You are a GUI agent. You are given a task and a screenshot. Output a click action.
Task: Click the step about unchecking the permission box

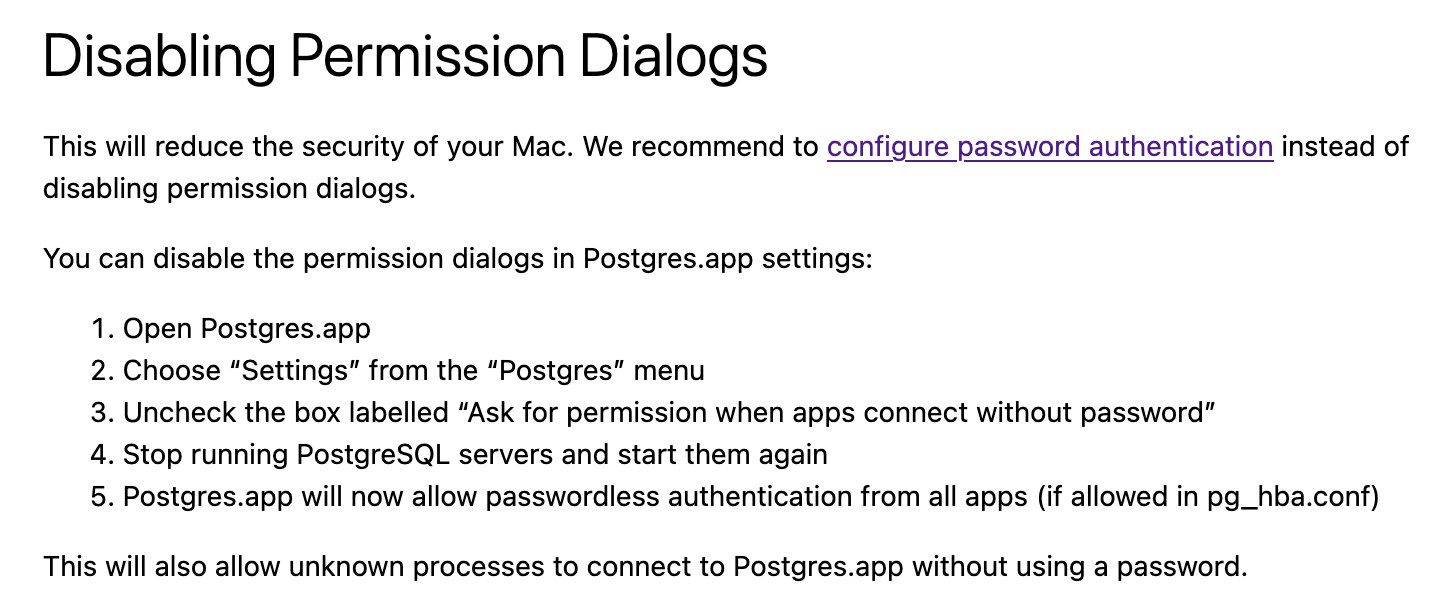[x=669, y=413]
